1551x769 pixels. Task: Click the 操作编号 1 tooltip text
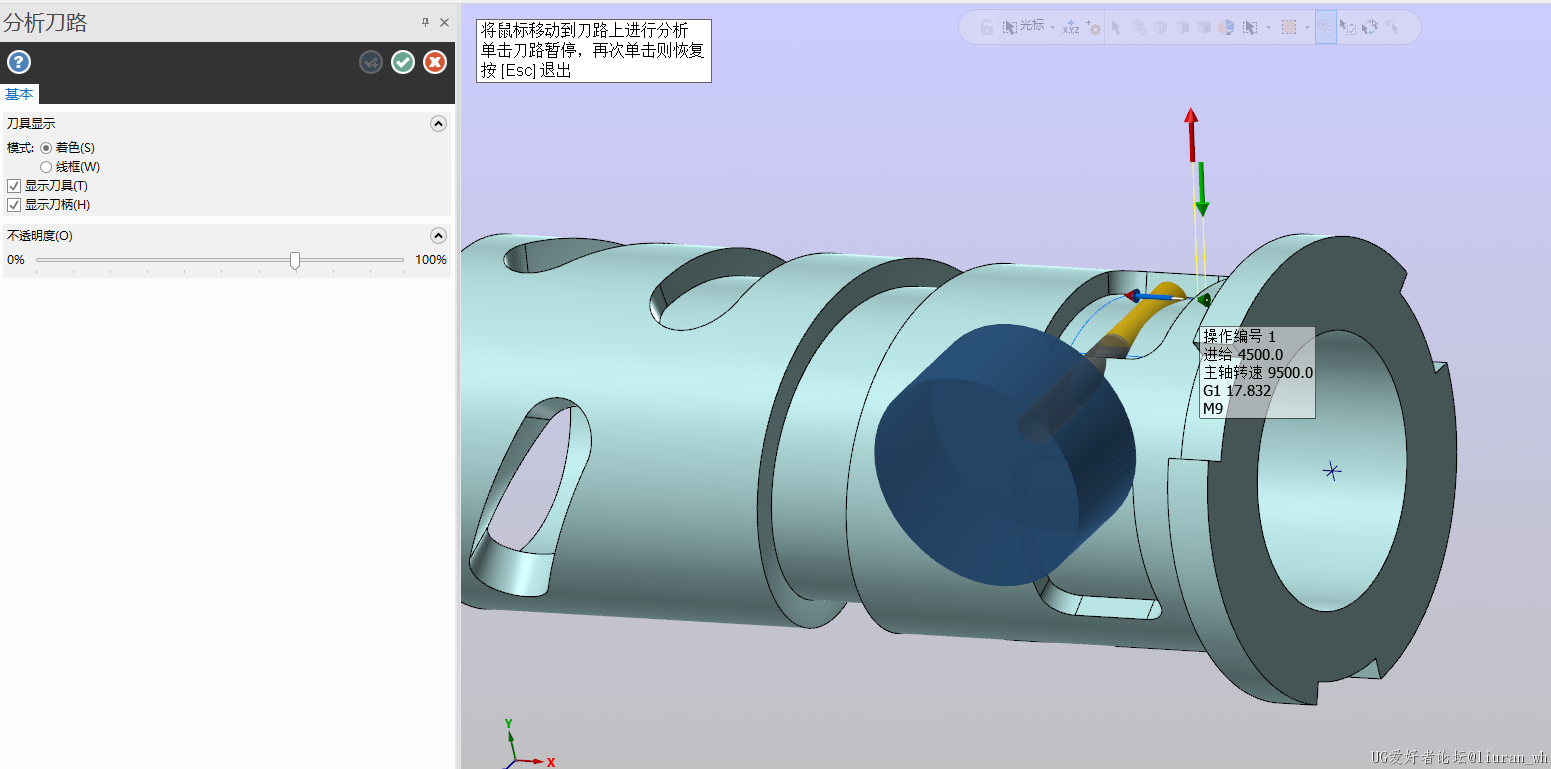1239,336
